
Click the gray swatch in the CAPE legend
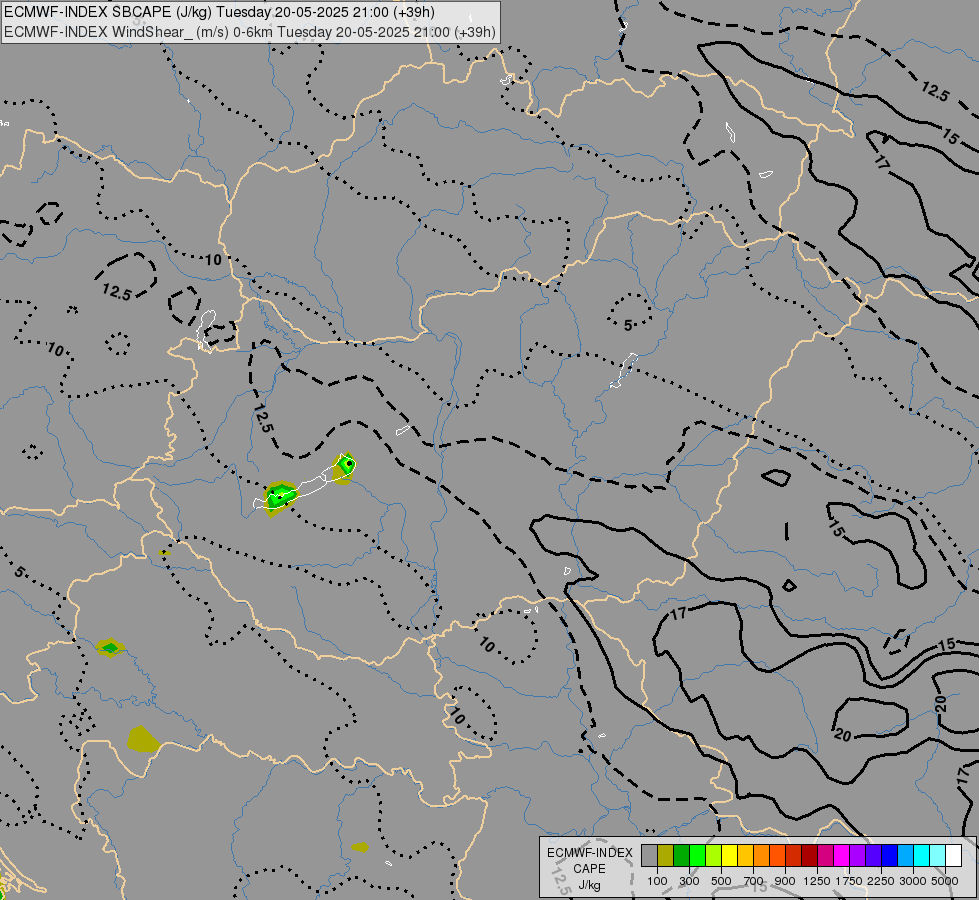click(649, 855)
